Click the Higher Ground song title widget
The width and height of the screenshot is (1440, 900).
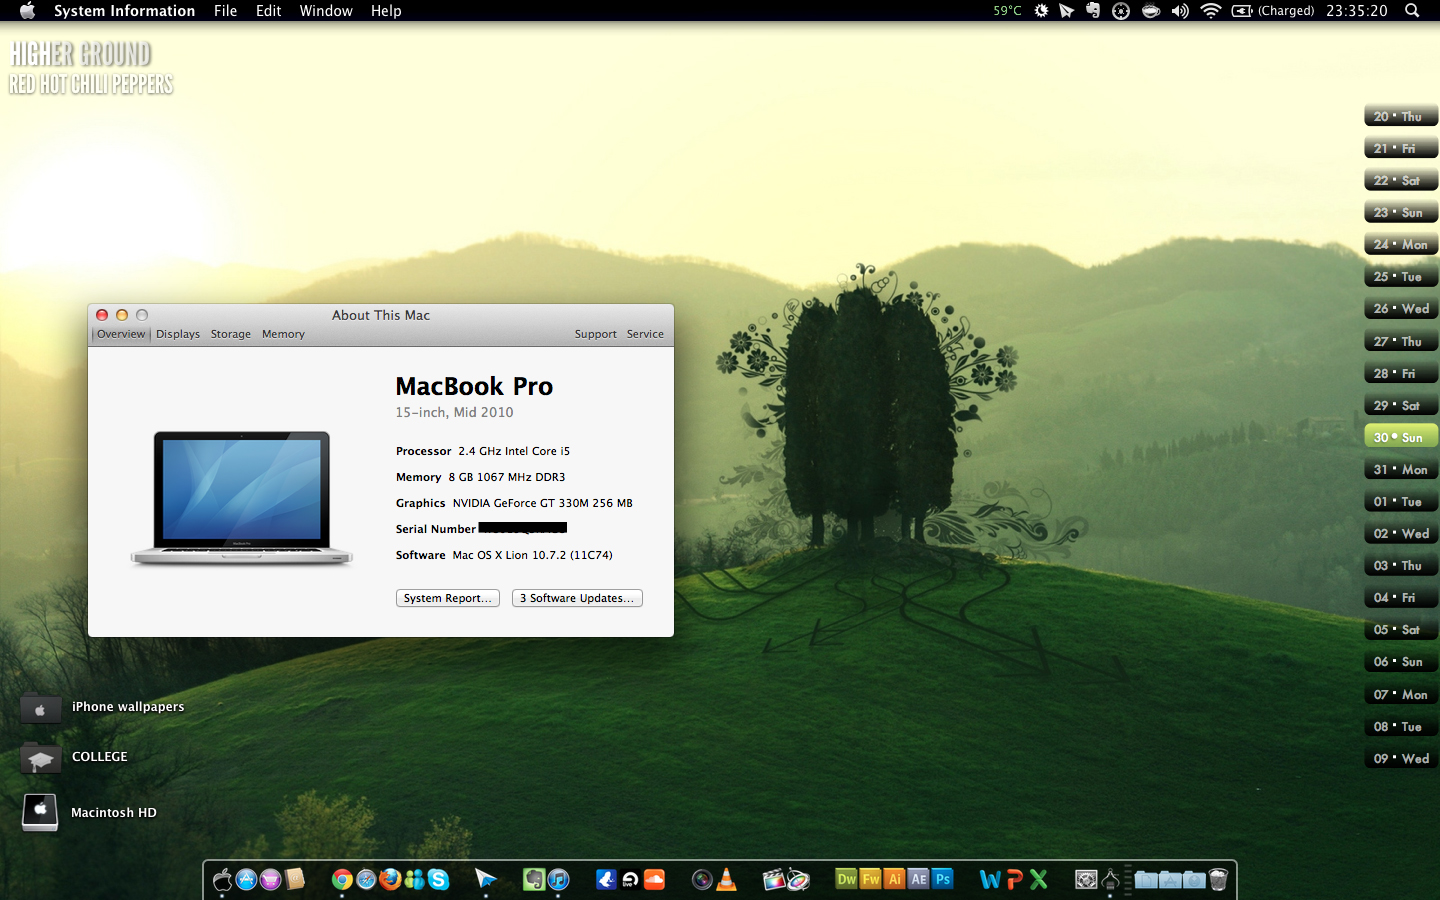pyautogui.click(x=81, y=54)
